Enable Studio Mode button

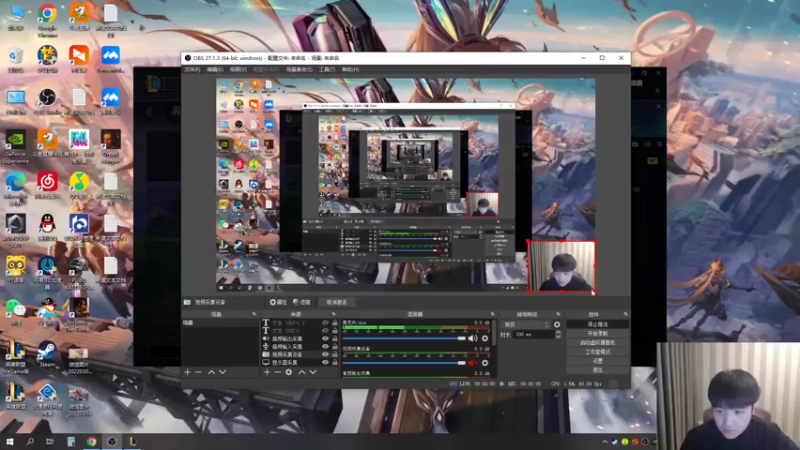coord(597,352)
